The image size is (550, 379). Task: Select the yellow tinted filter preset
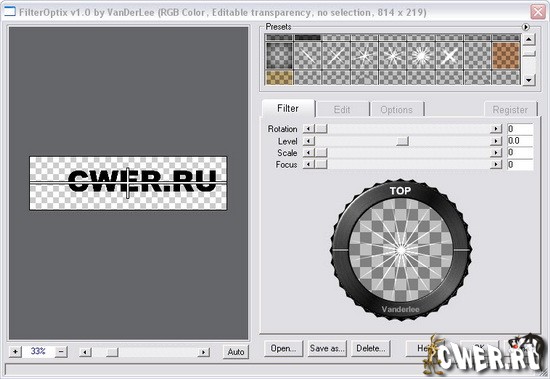point(279,78)
